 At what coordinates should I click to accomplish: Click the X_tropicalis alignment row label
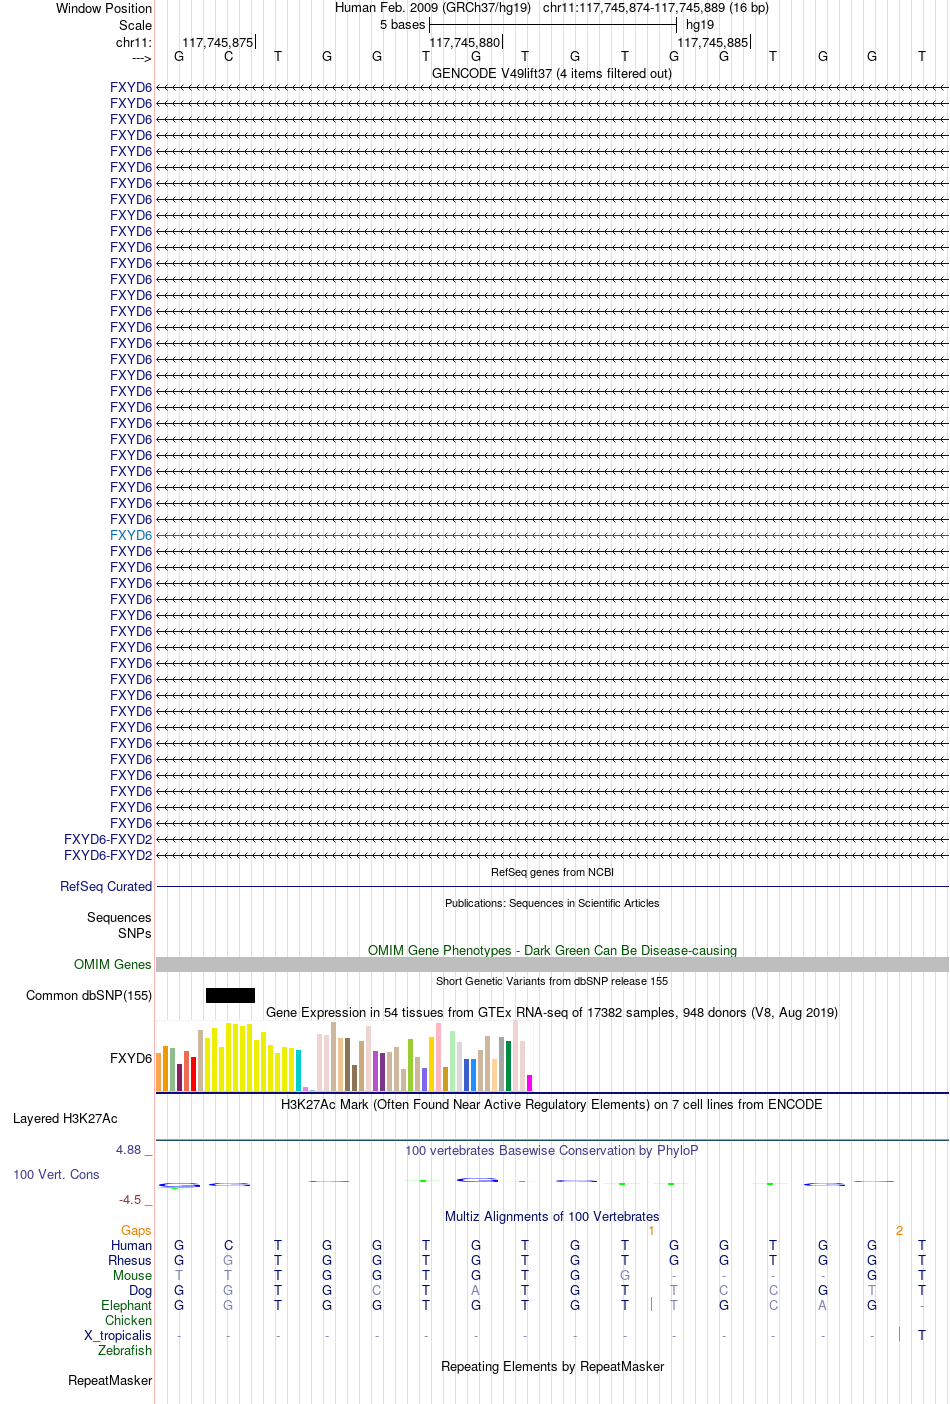(x=118, y=1335)
